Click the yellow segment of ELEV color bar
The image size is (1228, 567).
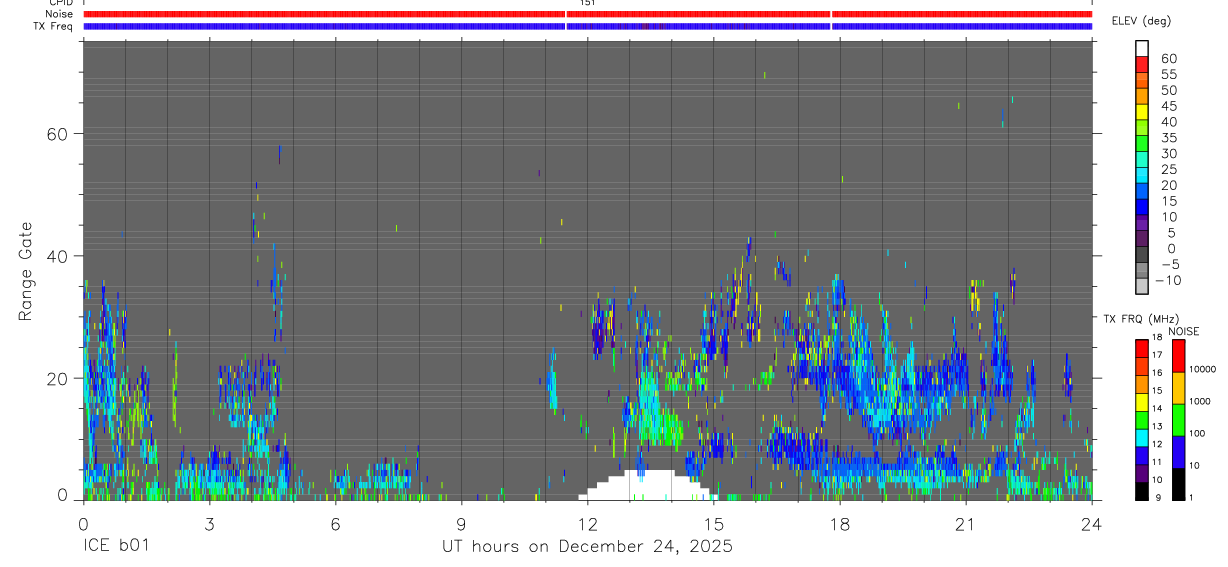click(x=1142, y=112)
